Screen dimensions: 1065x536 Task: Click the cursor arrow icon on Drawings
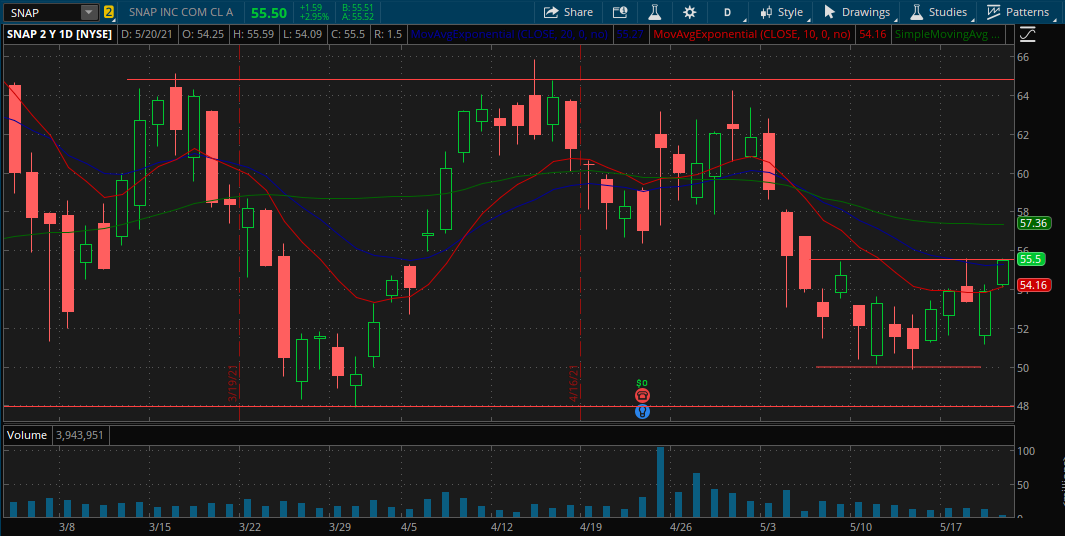[829, 12]
